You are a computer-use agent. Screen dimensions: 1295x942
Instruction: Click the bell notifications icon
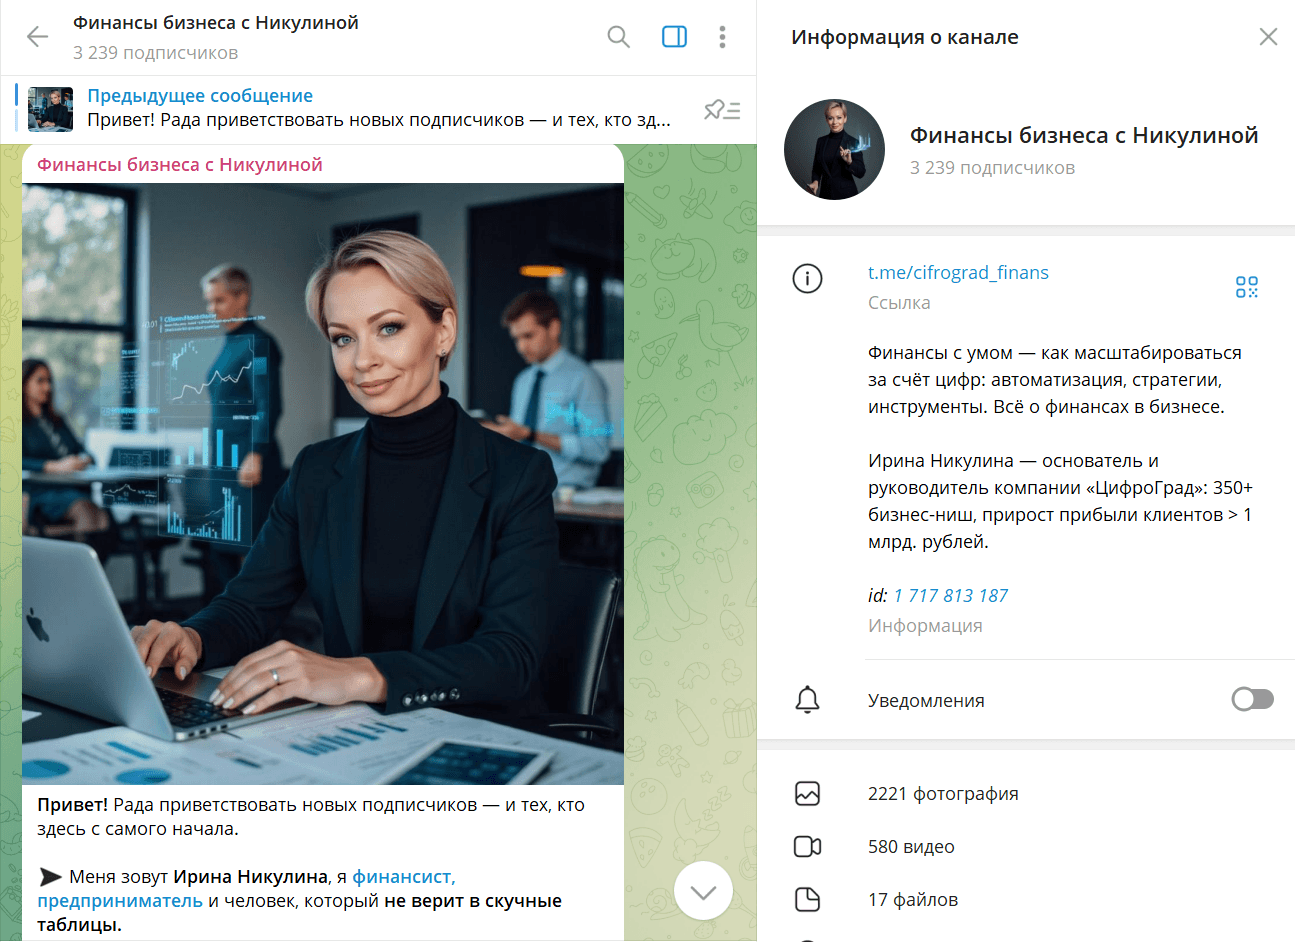(807, 699)
